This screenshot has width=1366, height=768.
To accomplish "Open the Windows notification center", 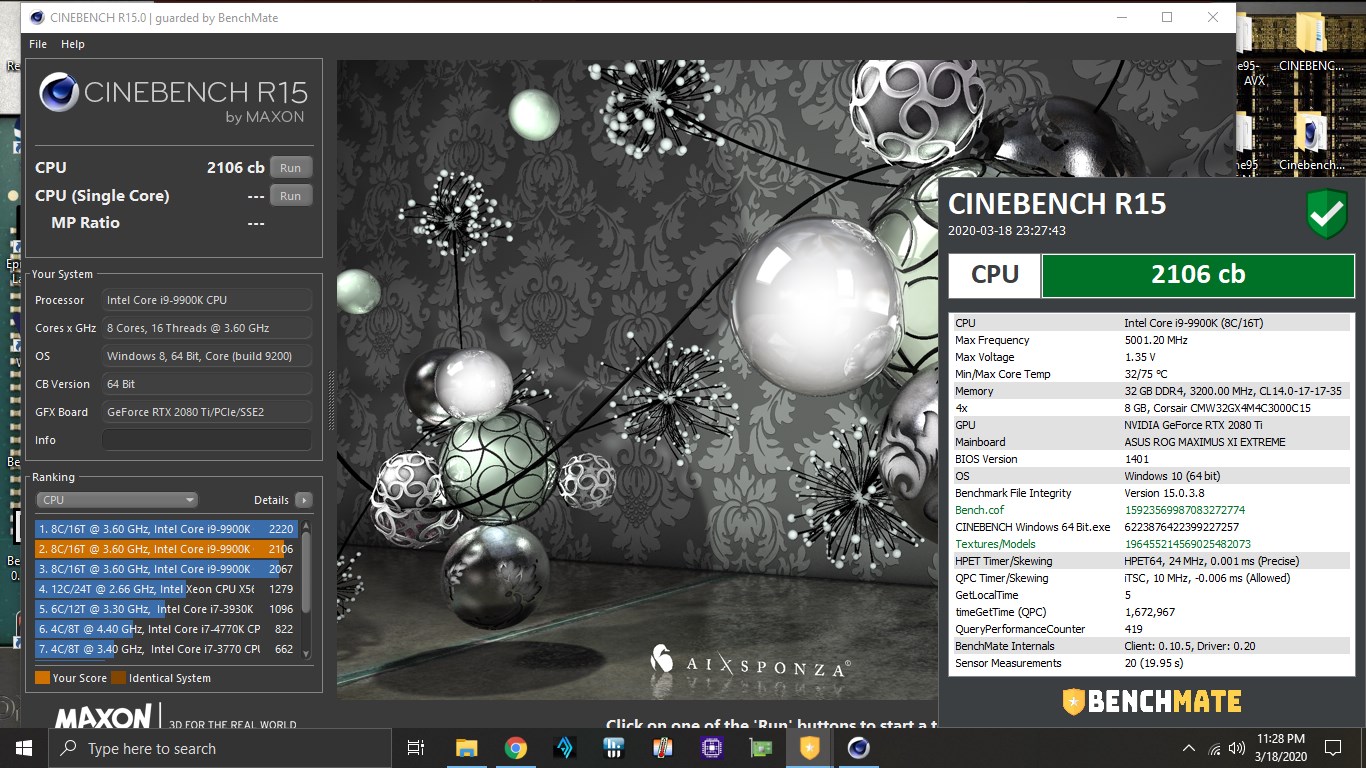I will point(1332,748).
